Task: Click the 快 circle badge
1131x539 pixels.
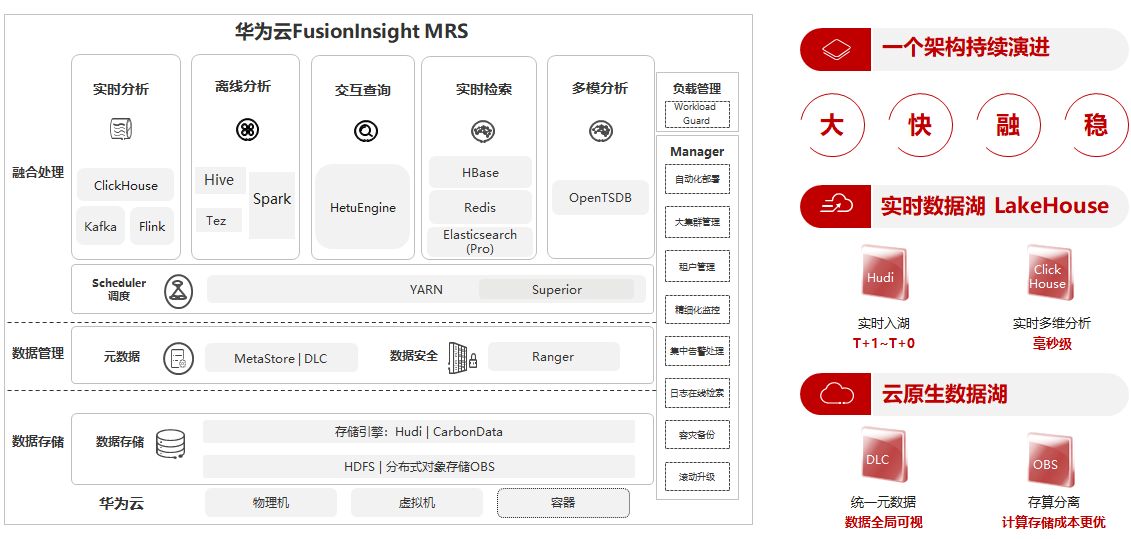Action: pos(920,126)
